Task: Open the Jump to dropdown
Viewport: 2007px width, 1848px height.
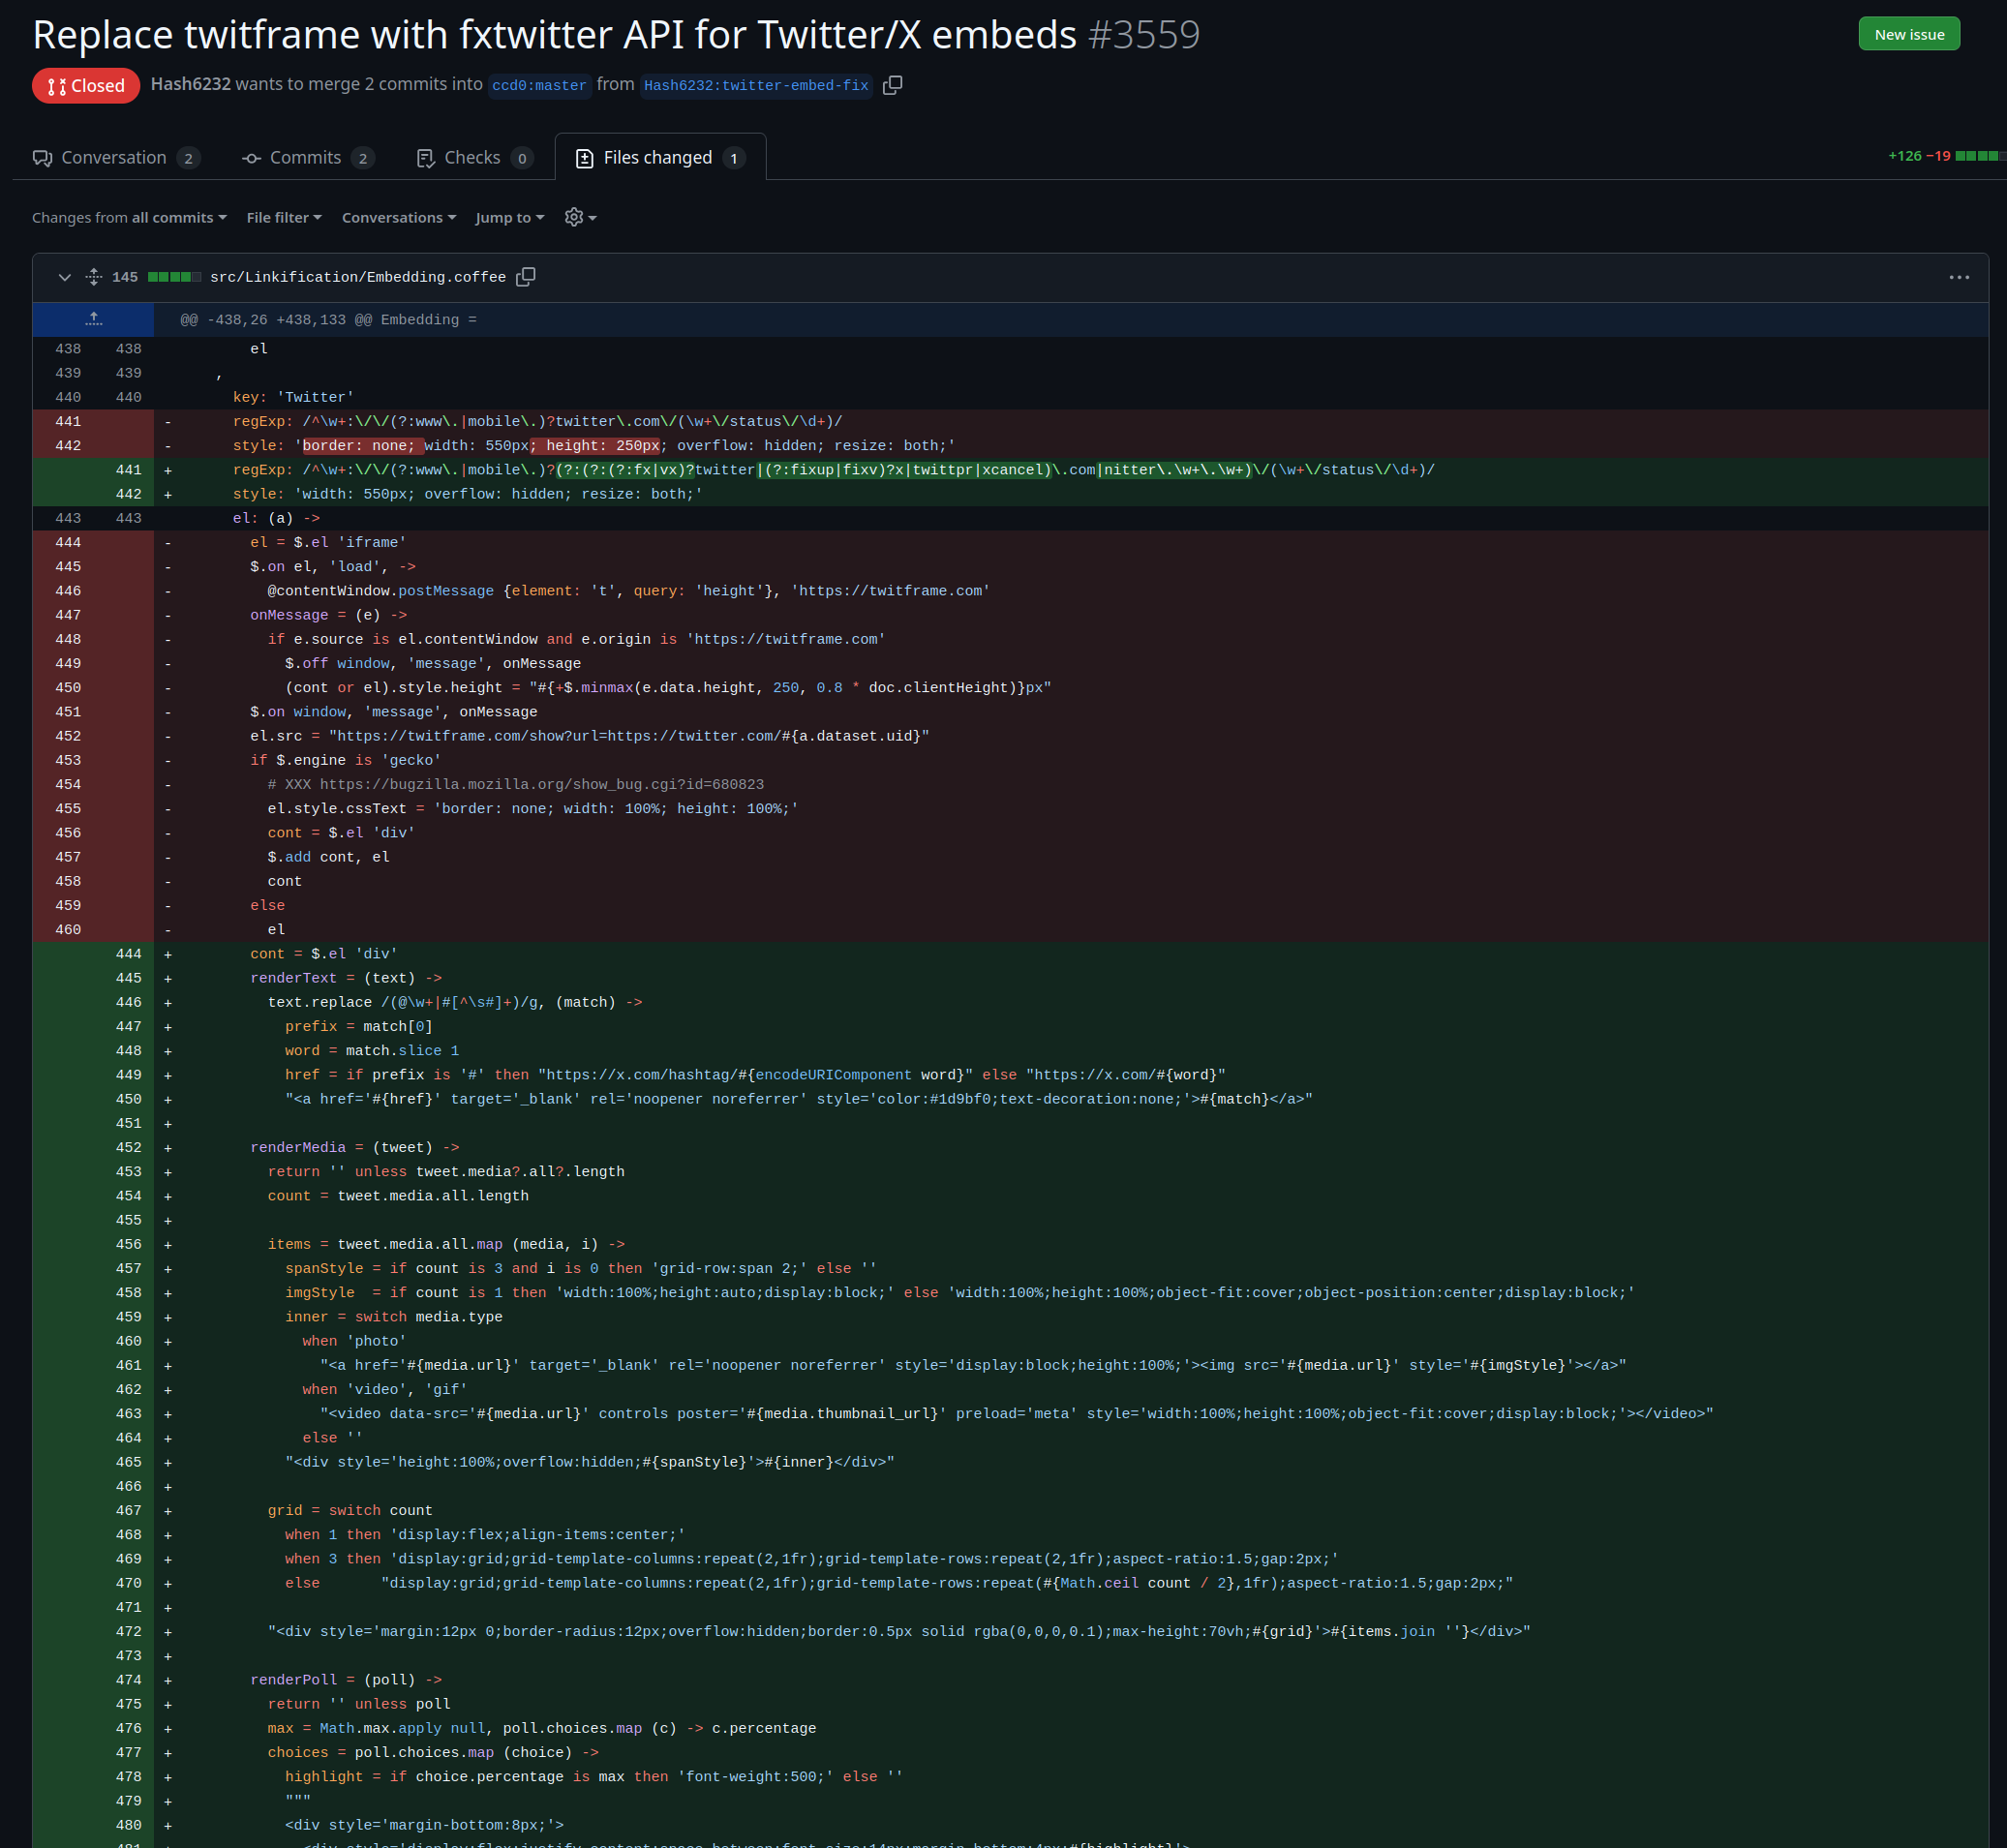Action: pos(510,218)
